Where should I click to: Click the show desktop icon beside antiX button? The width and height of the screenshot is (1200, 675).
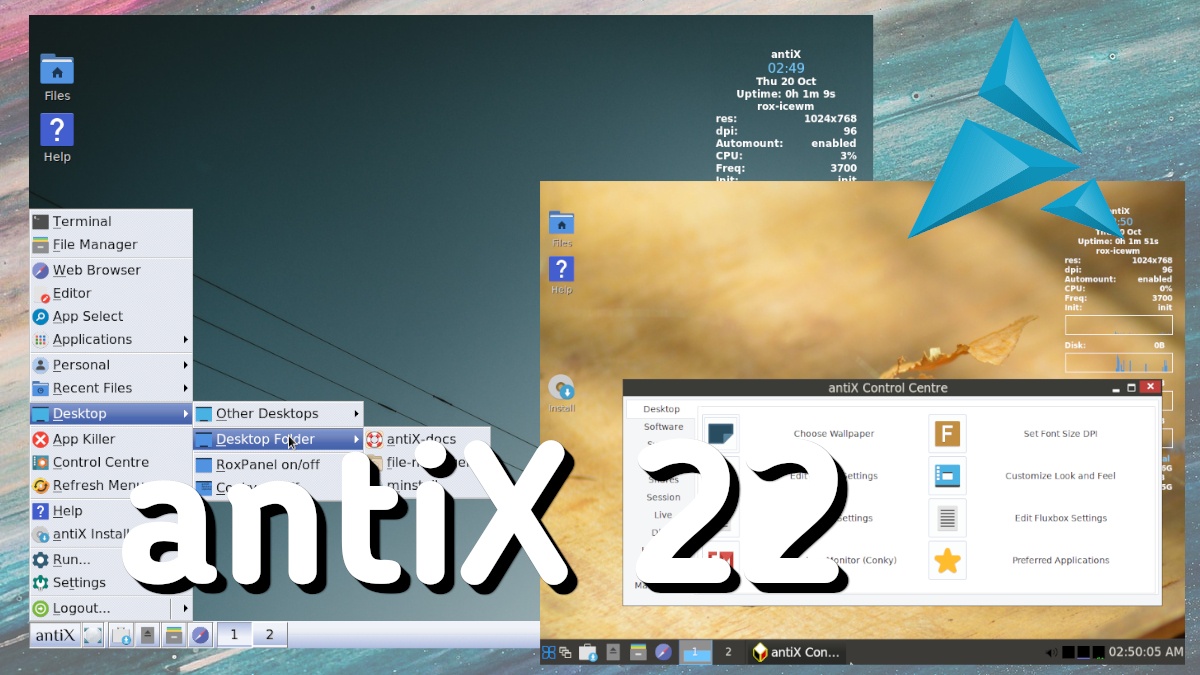pyautogui.click(x=93, y=634)
